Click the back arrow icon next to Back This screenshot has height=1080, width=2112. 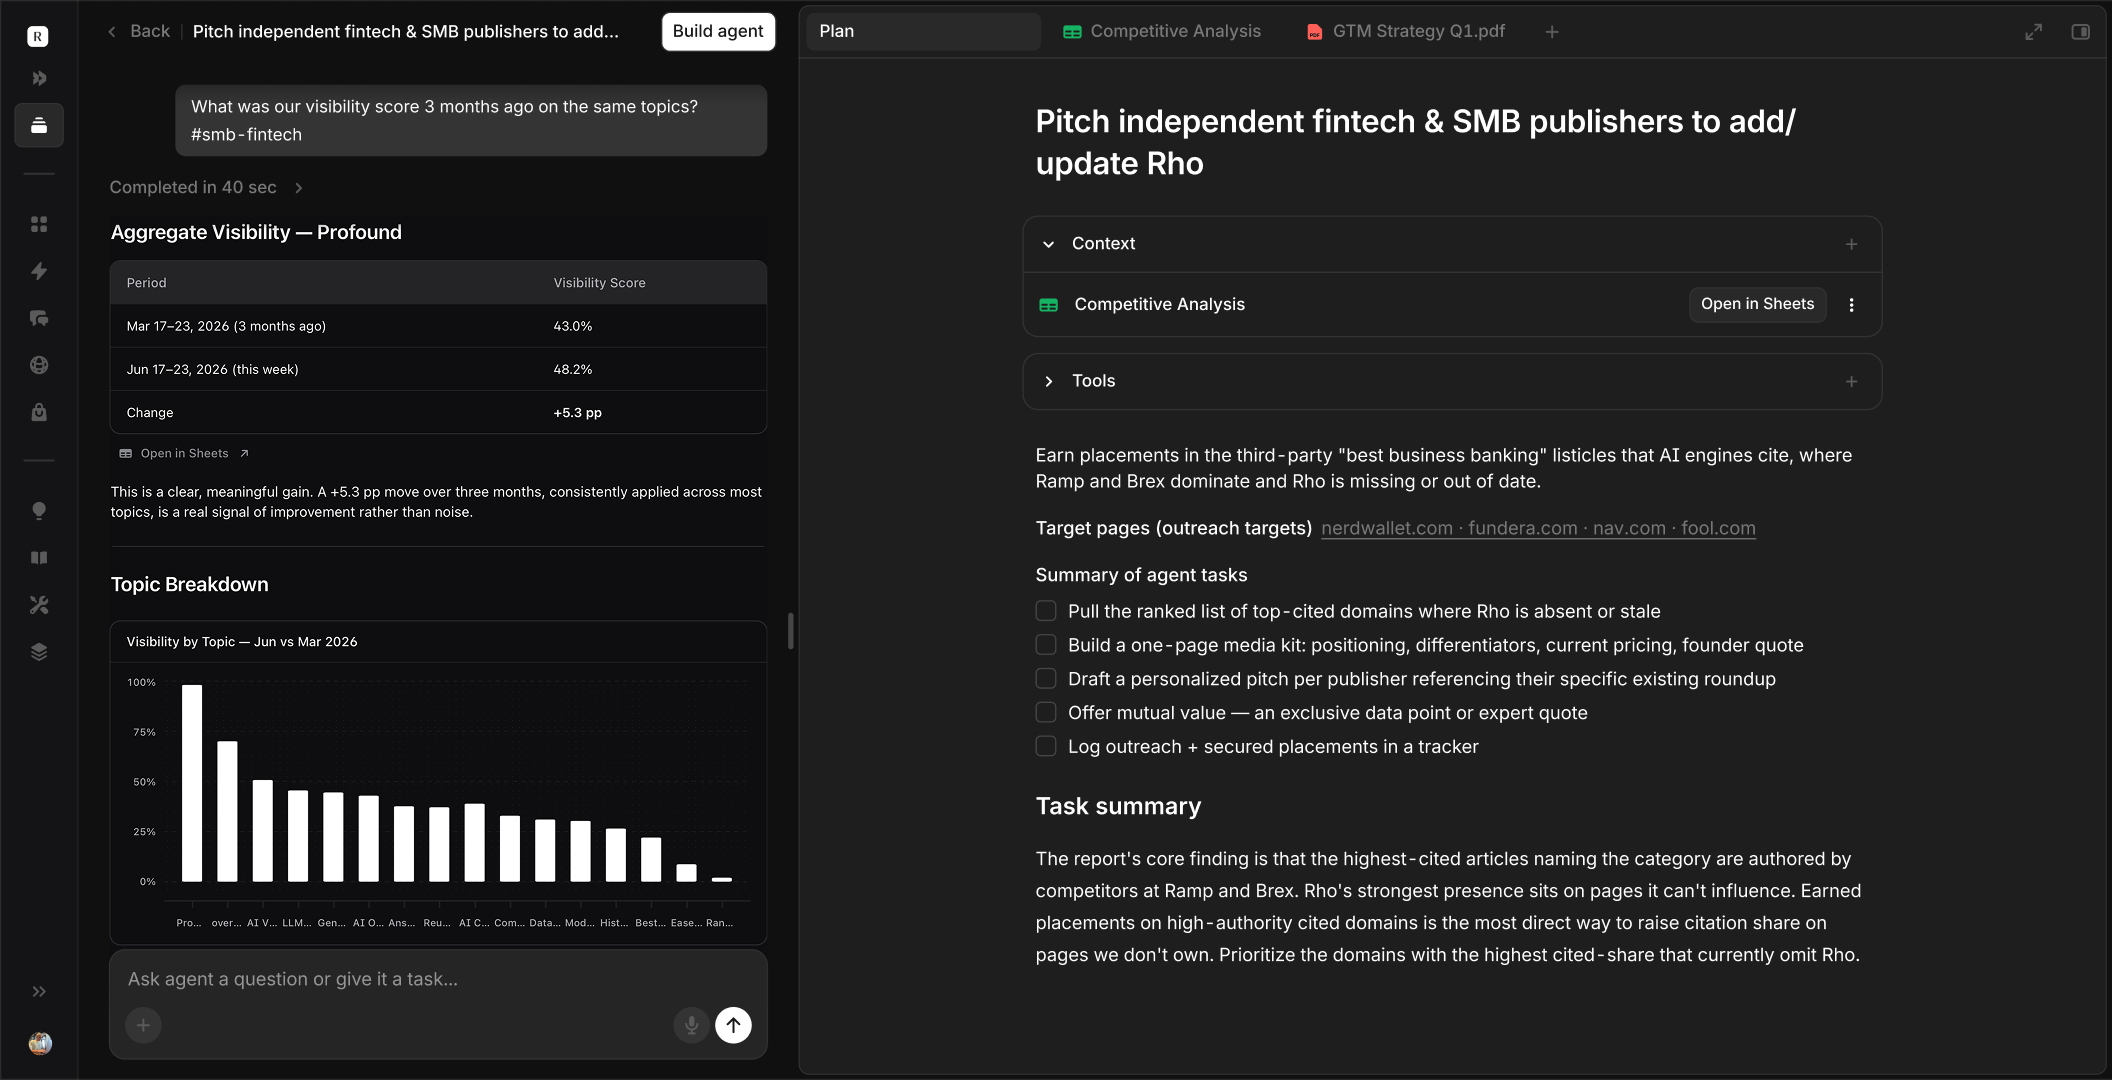tap(112, 32)
